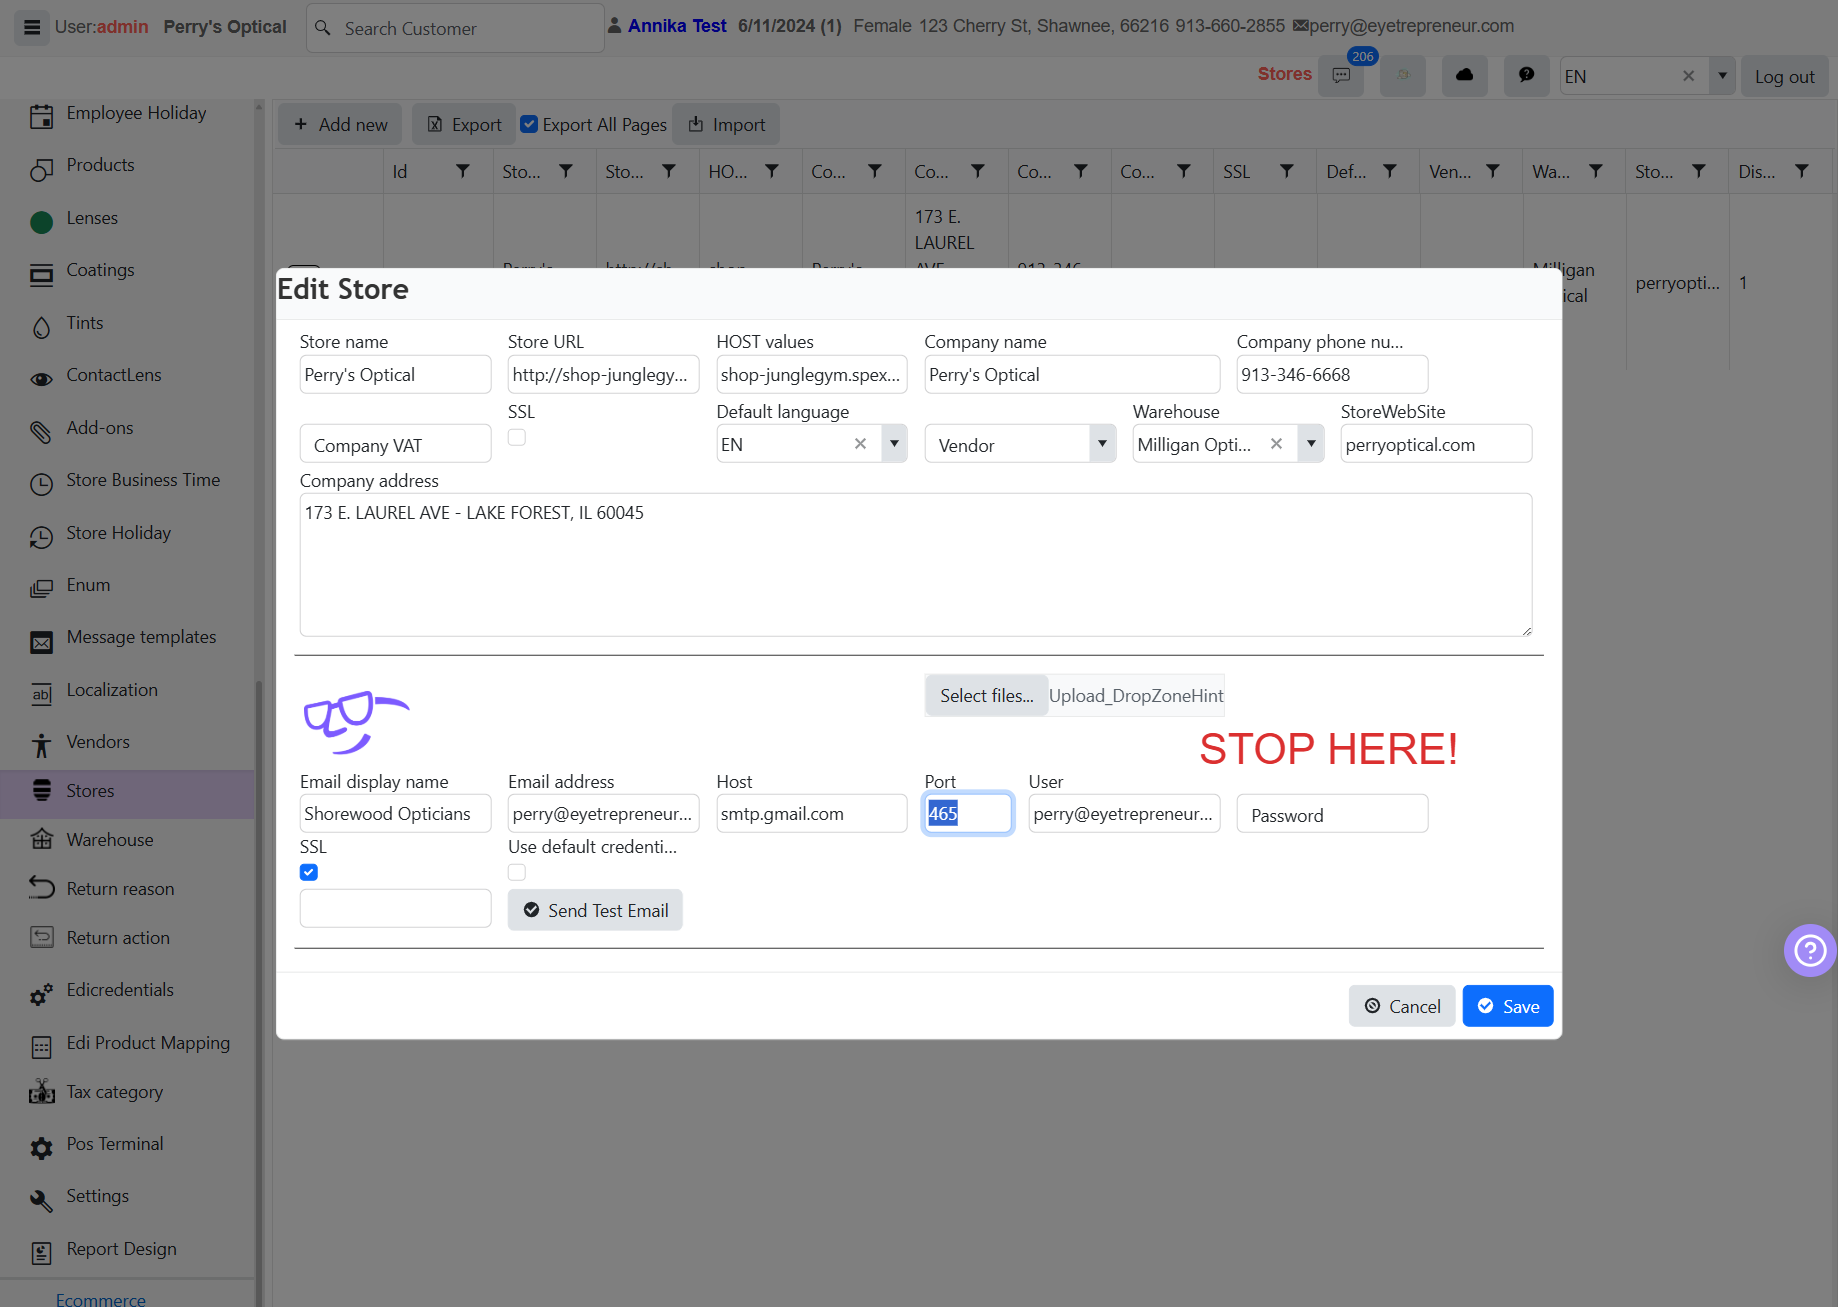Click the Company address text area
The image size is (1838, 1307).
916,565
